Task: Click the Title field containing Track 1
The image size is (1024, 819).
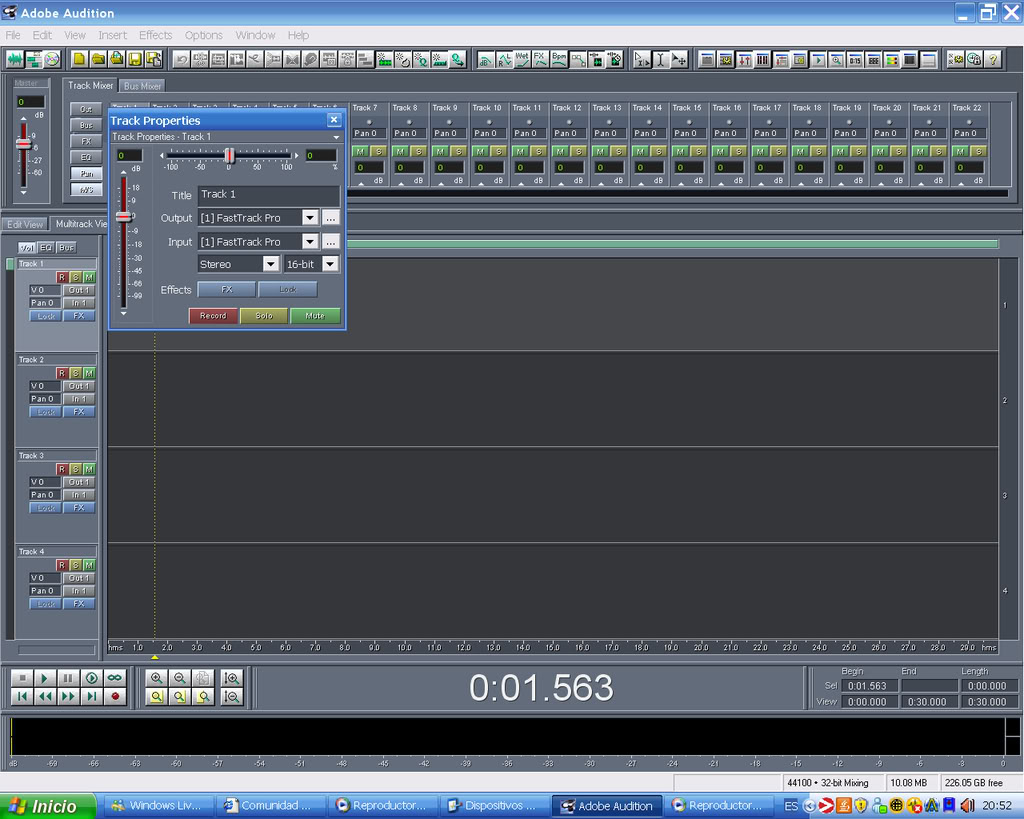Action: (x=268, y=194)
